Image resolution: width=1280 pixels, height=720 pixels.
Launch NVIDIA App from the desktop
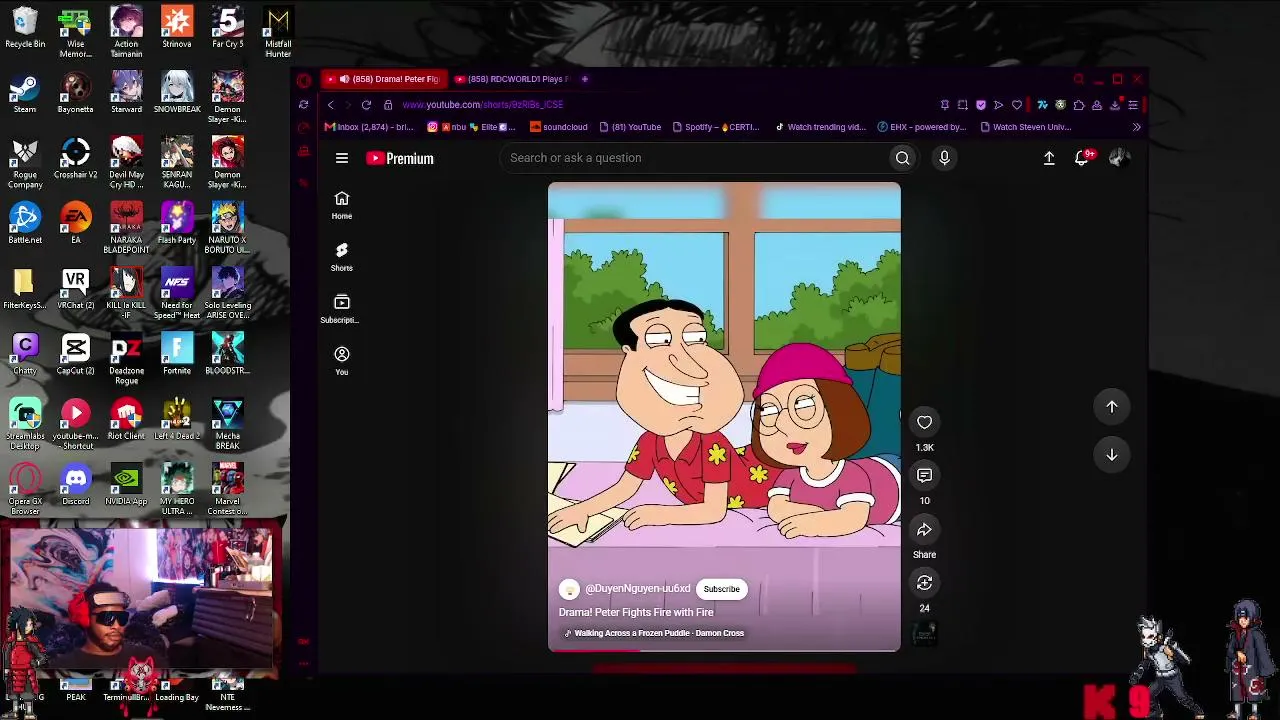coord(127,484)
